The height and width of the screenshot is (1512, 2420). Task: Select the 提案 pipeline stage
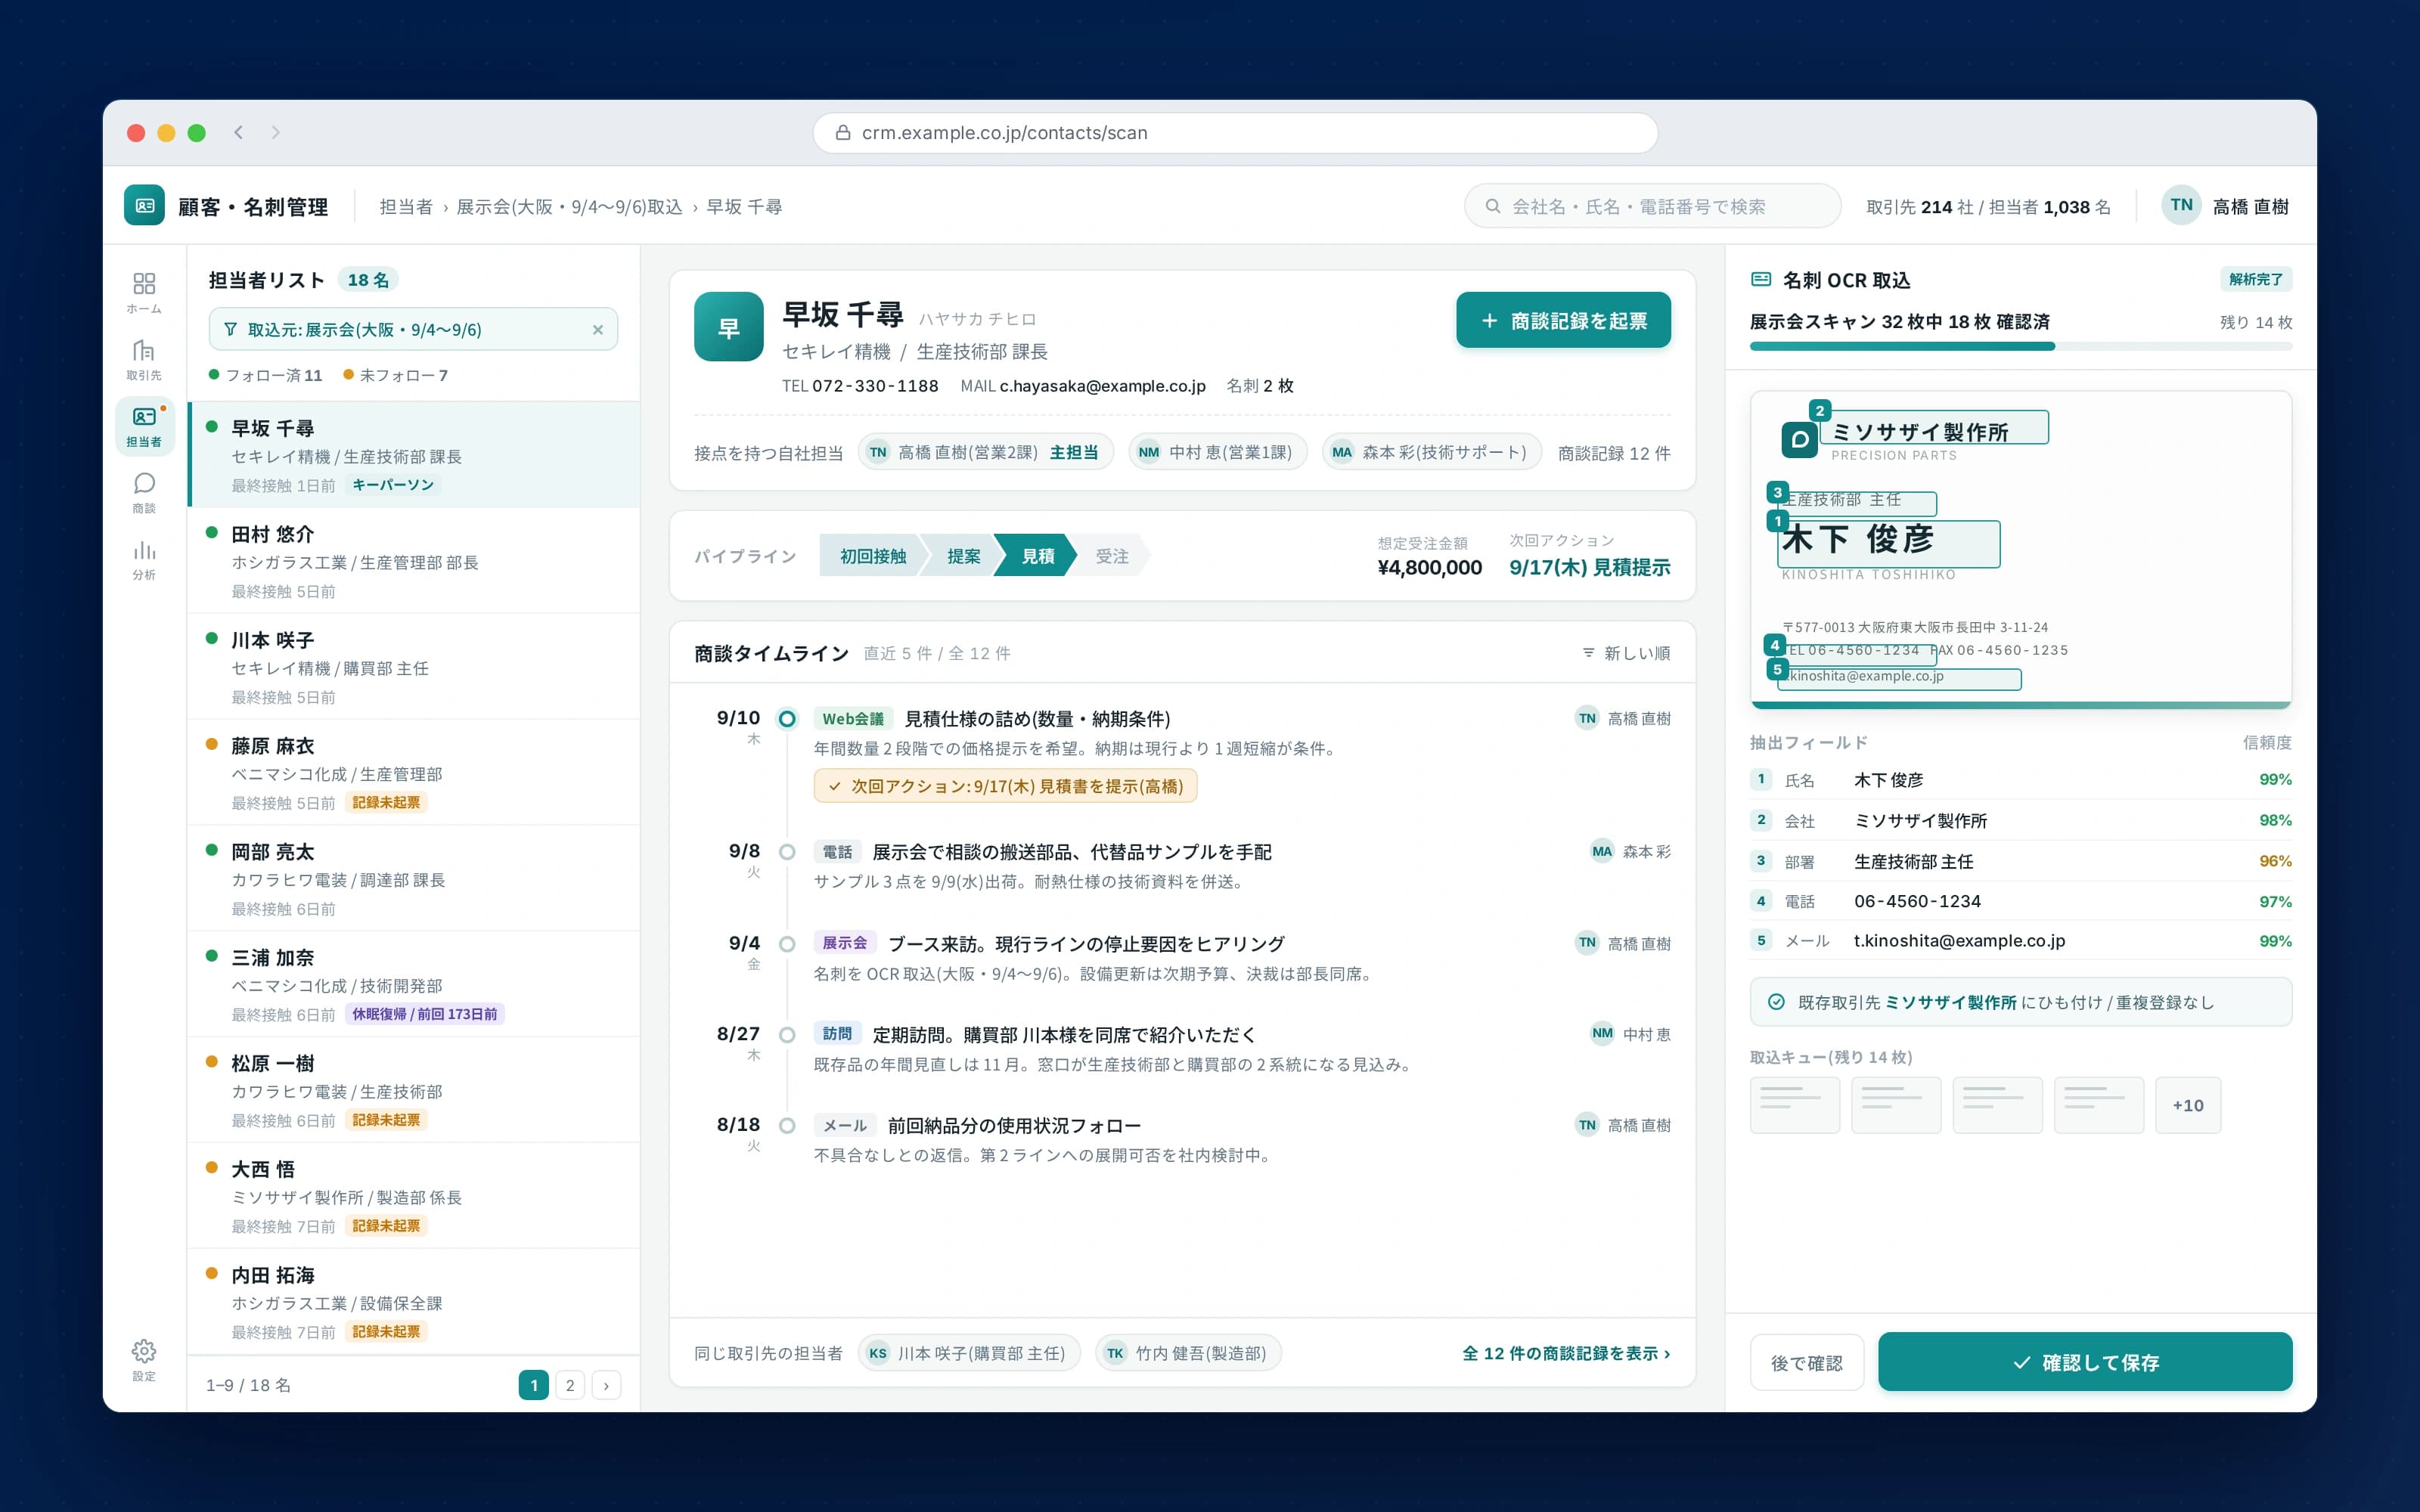[963, 556]
